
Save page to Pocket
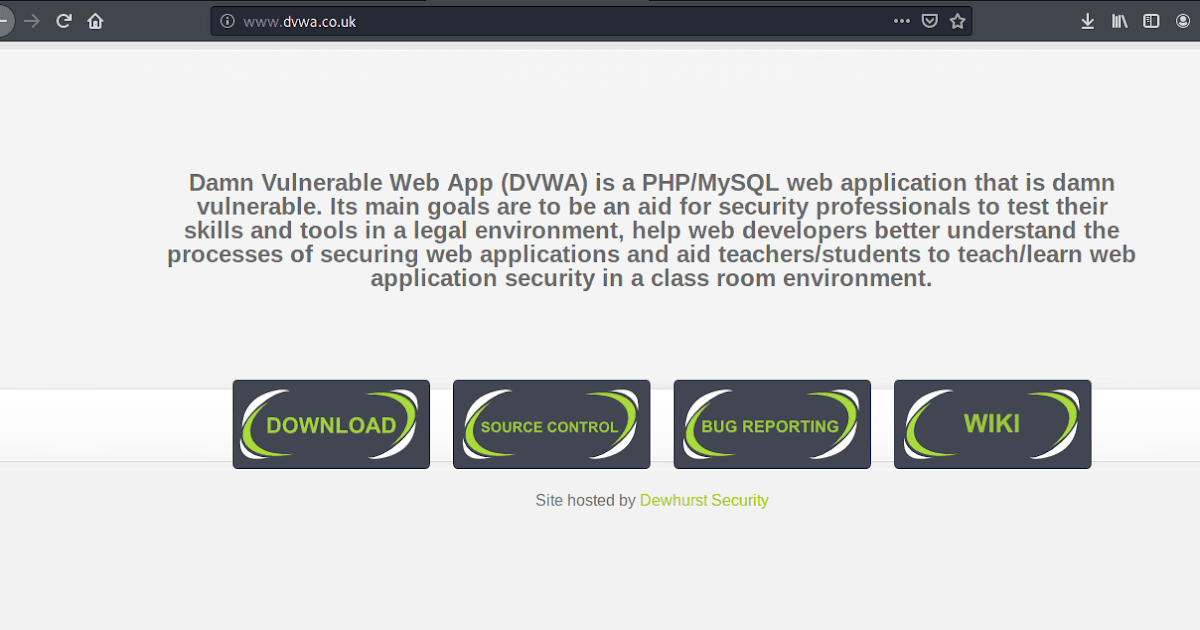coord(930,21)
